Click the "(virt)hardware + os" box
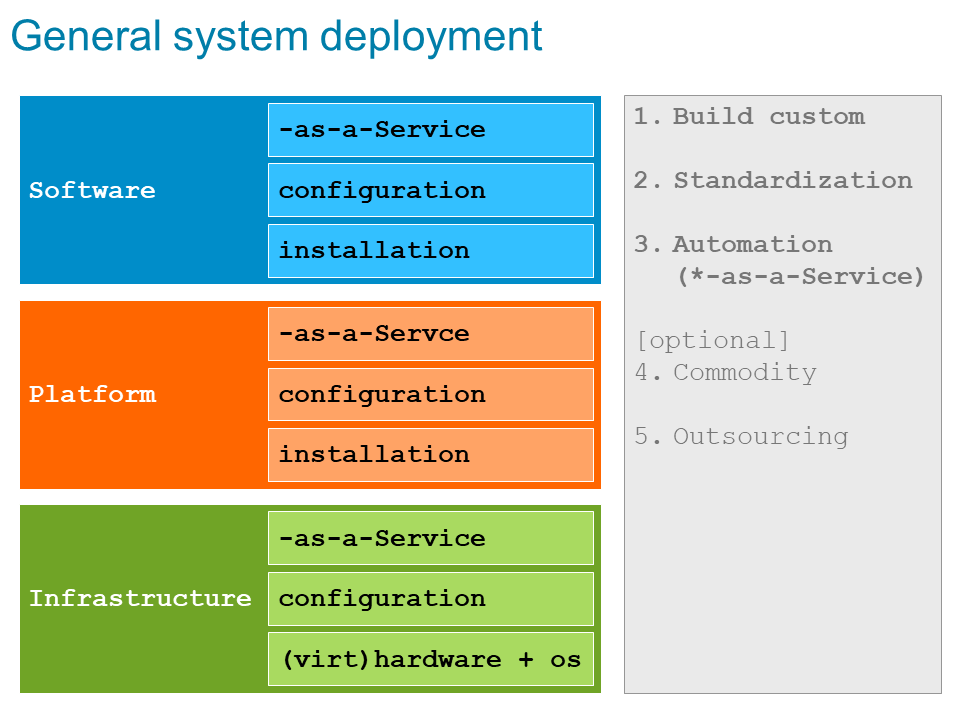 point(430,659)
